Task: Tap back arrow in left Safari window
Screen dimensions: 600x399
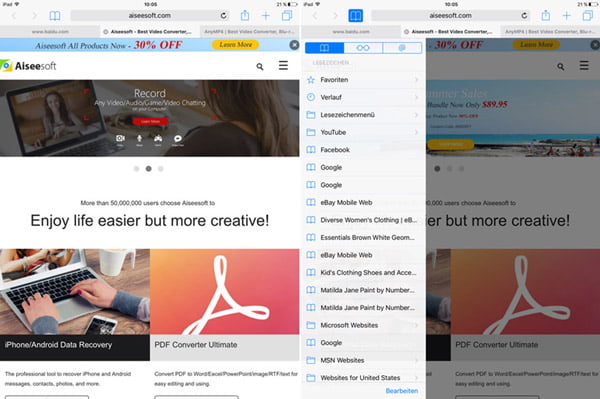Action: [x=14, y=16]
